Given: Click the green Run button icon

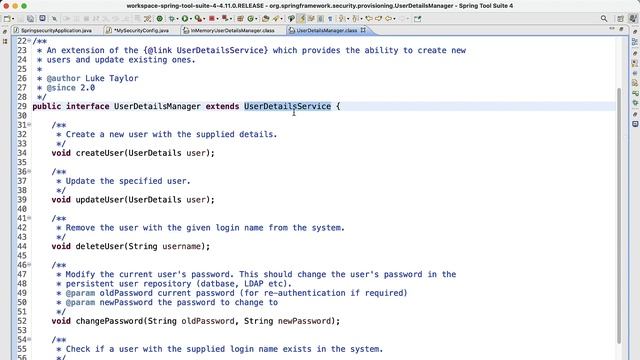Looking at the screenshot, I should click(185, 19).
